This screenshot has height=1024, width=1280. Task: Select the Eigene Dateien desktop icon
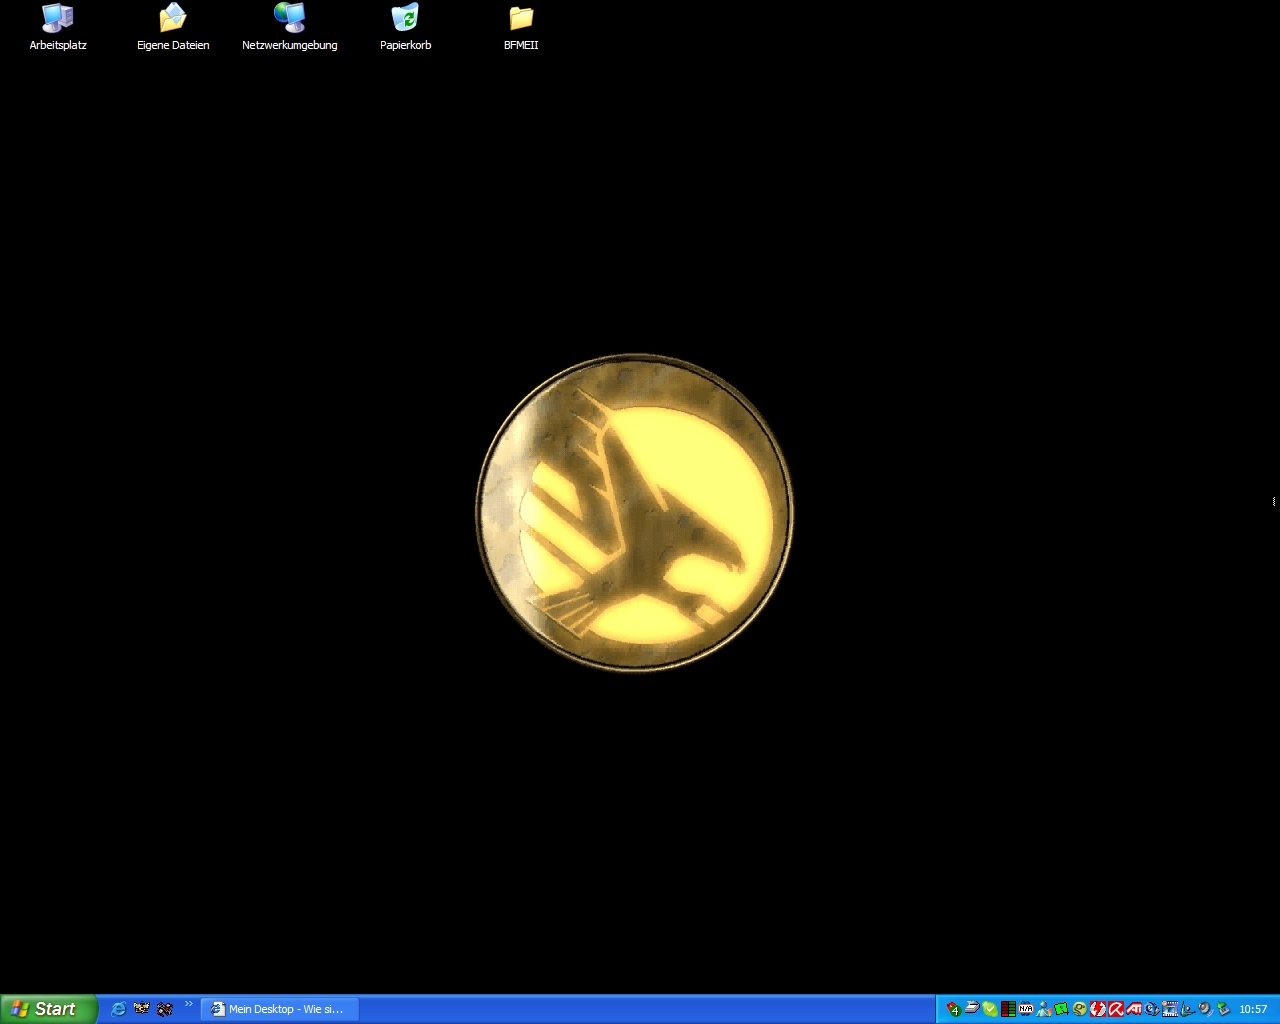tap(173, 27)
